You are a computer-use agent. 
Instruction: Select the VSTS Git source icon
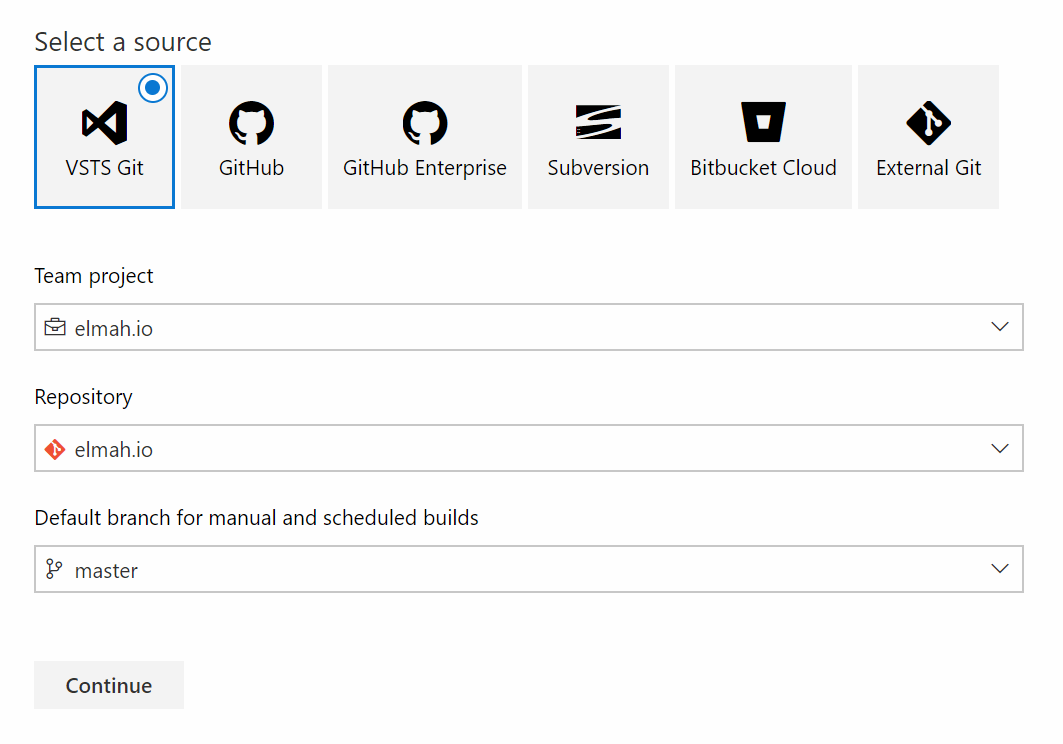pyautogui.click(x=104, y=123)
